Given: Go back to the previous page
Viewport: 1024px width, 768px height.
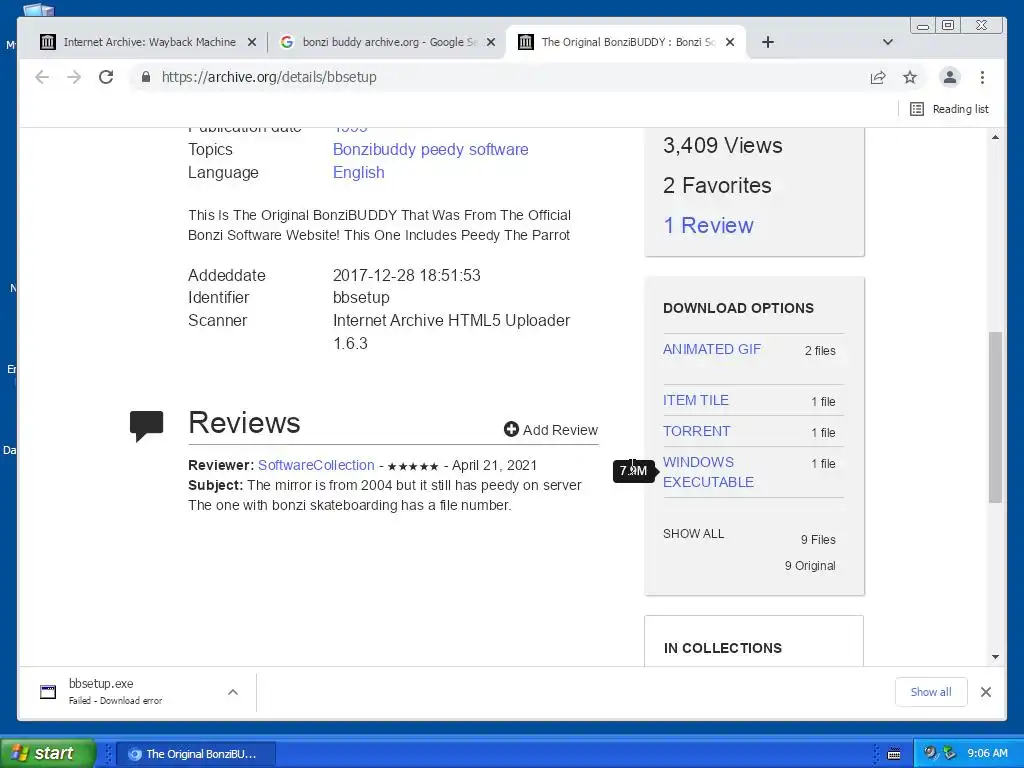Looking at the screenshot, I should coord(42,77).
